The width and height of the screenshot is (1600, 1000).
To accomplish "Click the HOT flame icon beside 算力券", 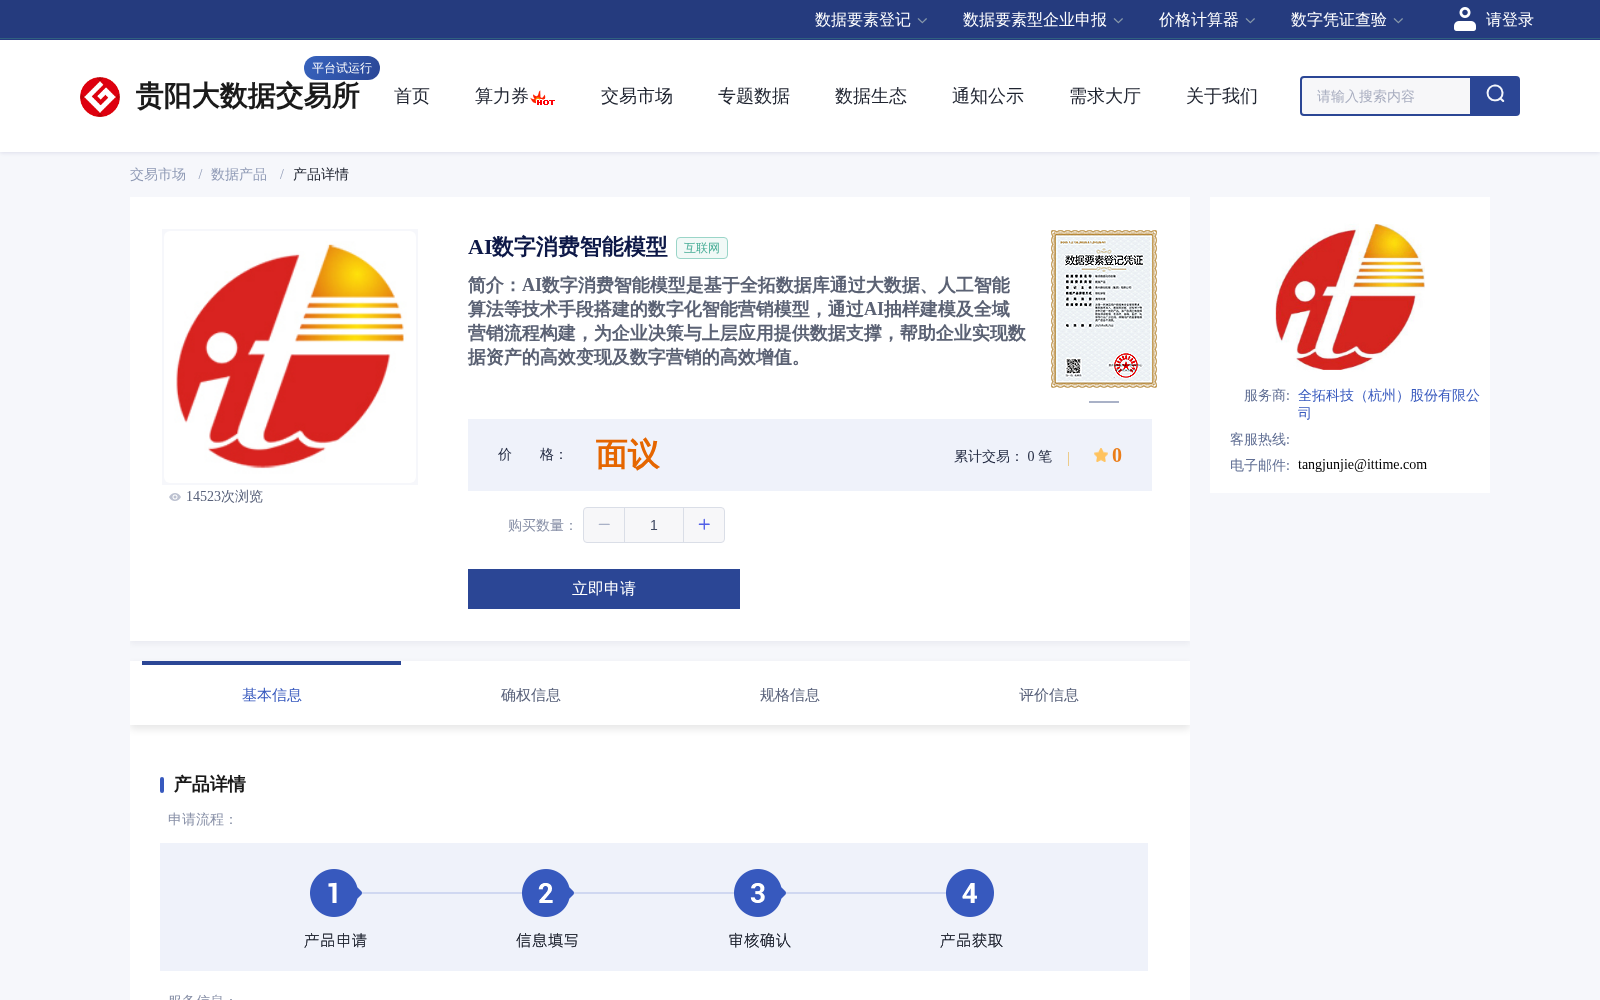I will [x=543, y=98].
